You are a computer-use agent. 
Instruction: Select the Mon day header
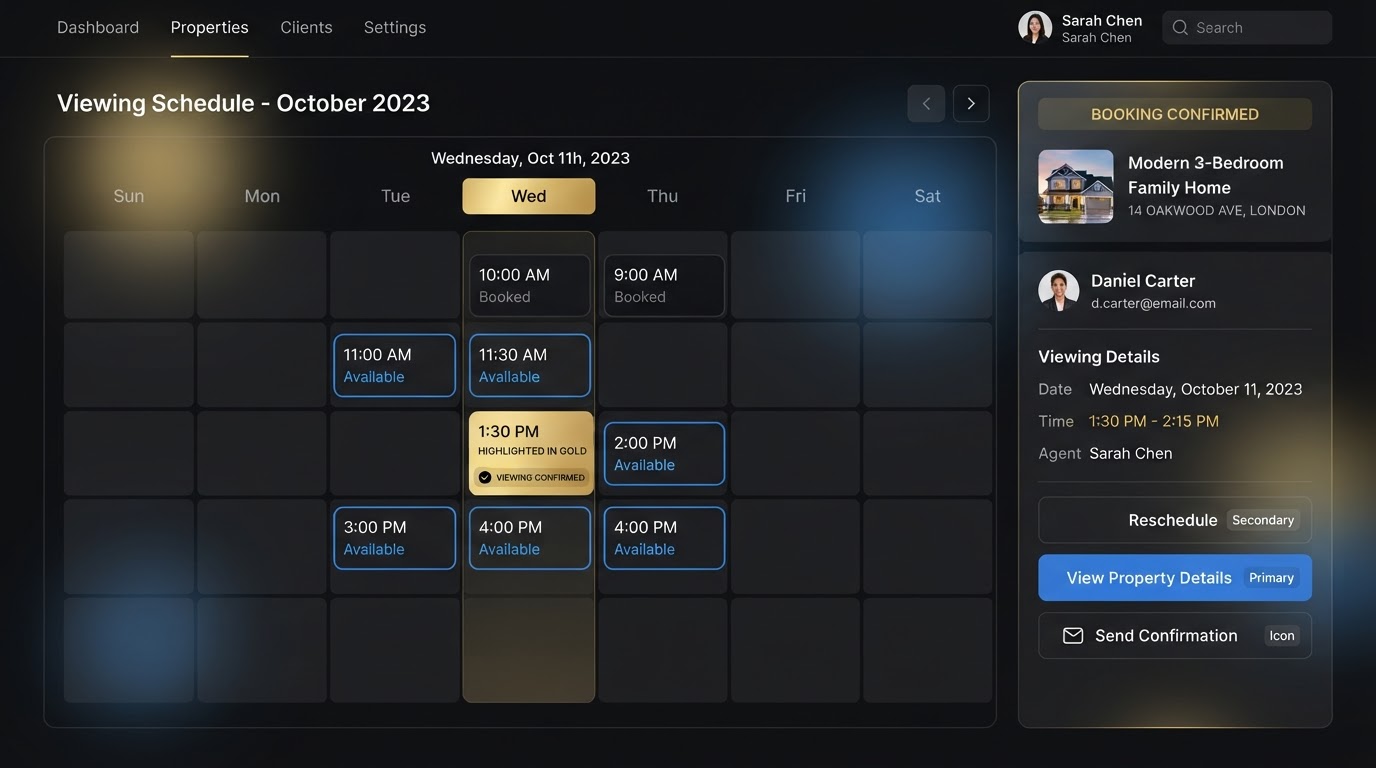point(262,196)
